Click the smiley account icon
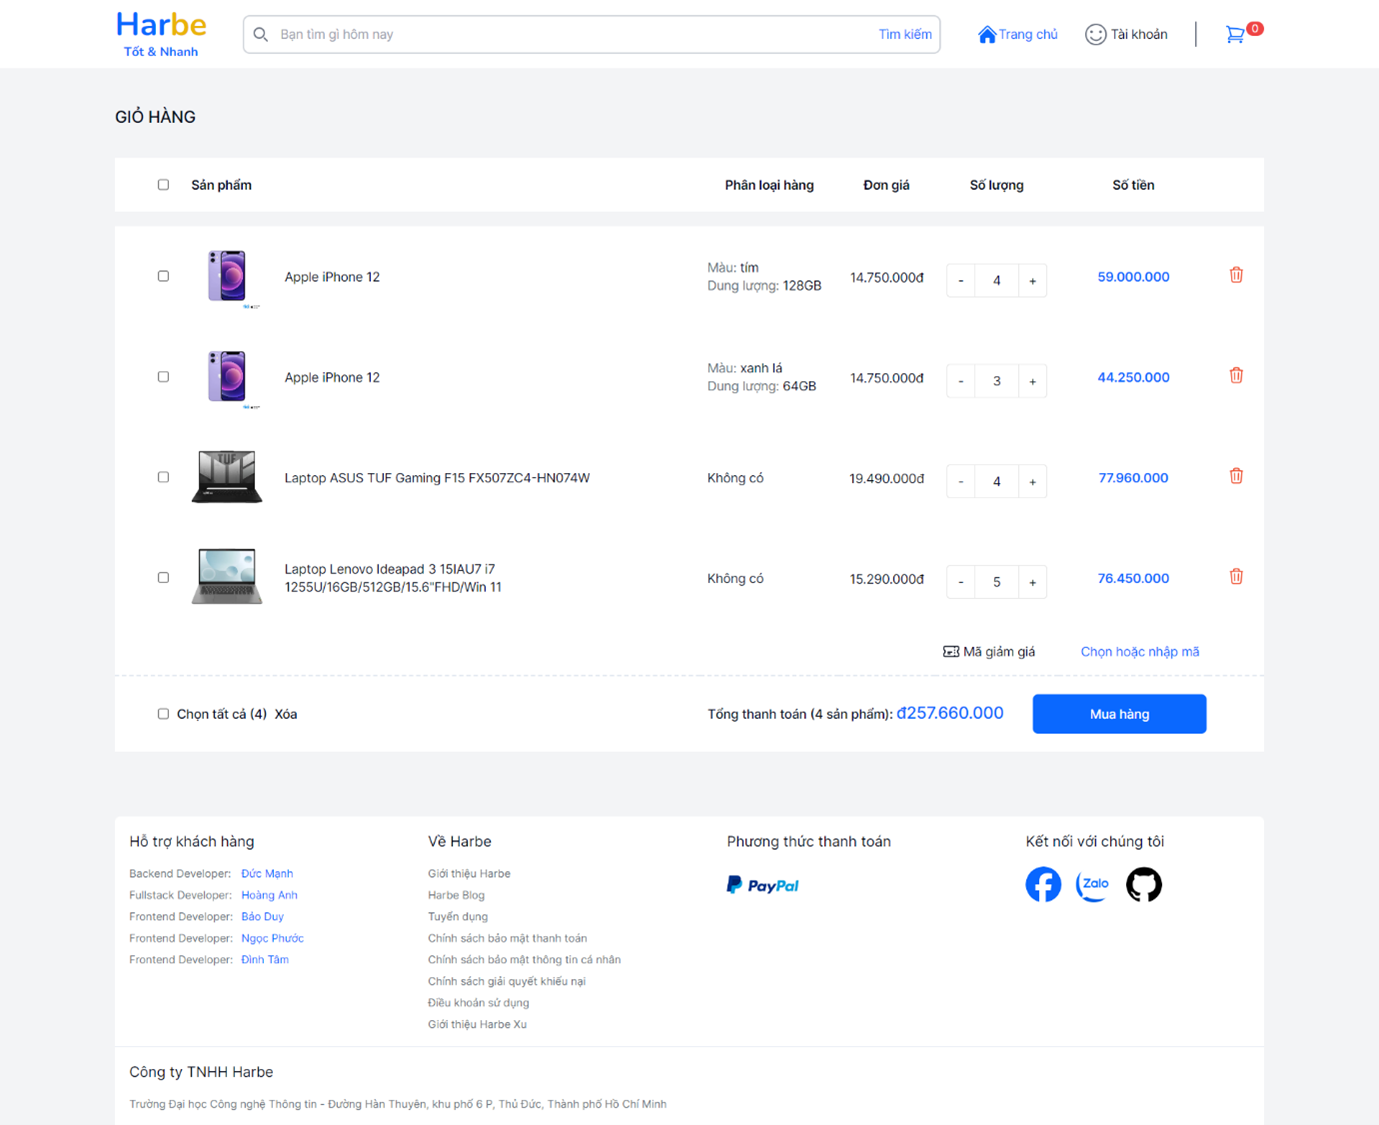The height and width of the screenshot is (1125, 1379). 1096,34
